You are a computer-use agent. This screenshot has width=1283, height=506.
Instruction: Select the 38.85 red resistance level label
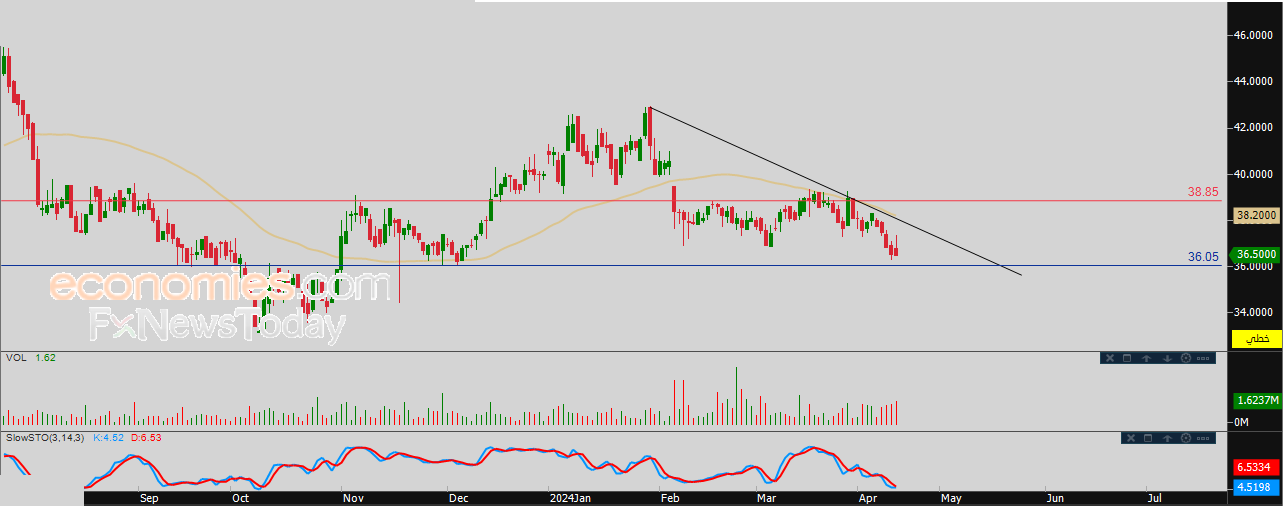(1201, 191)
